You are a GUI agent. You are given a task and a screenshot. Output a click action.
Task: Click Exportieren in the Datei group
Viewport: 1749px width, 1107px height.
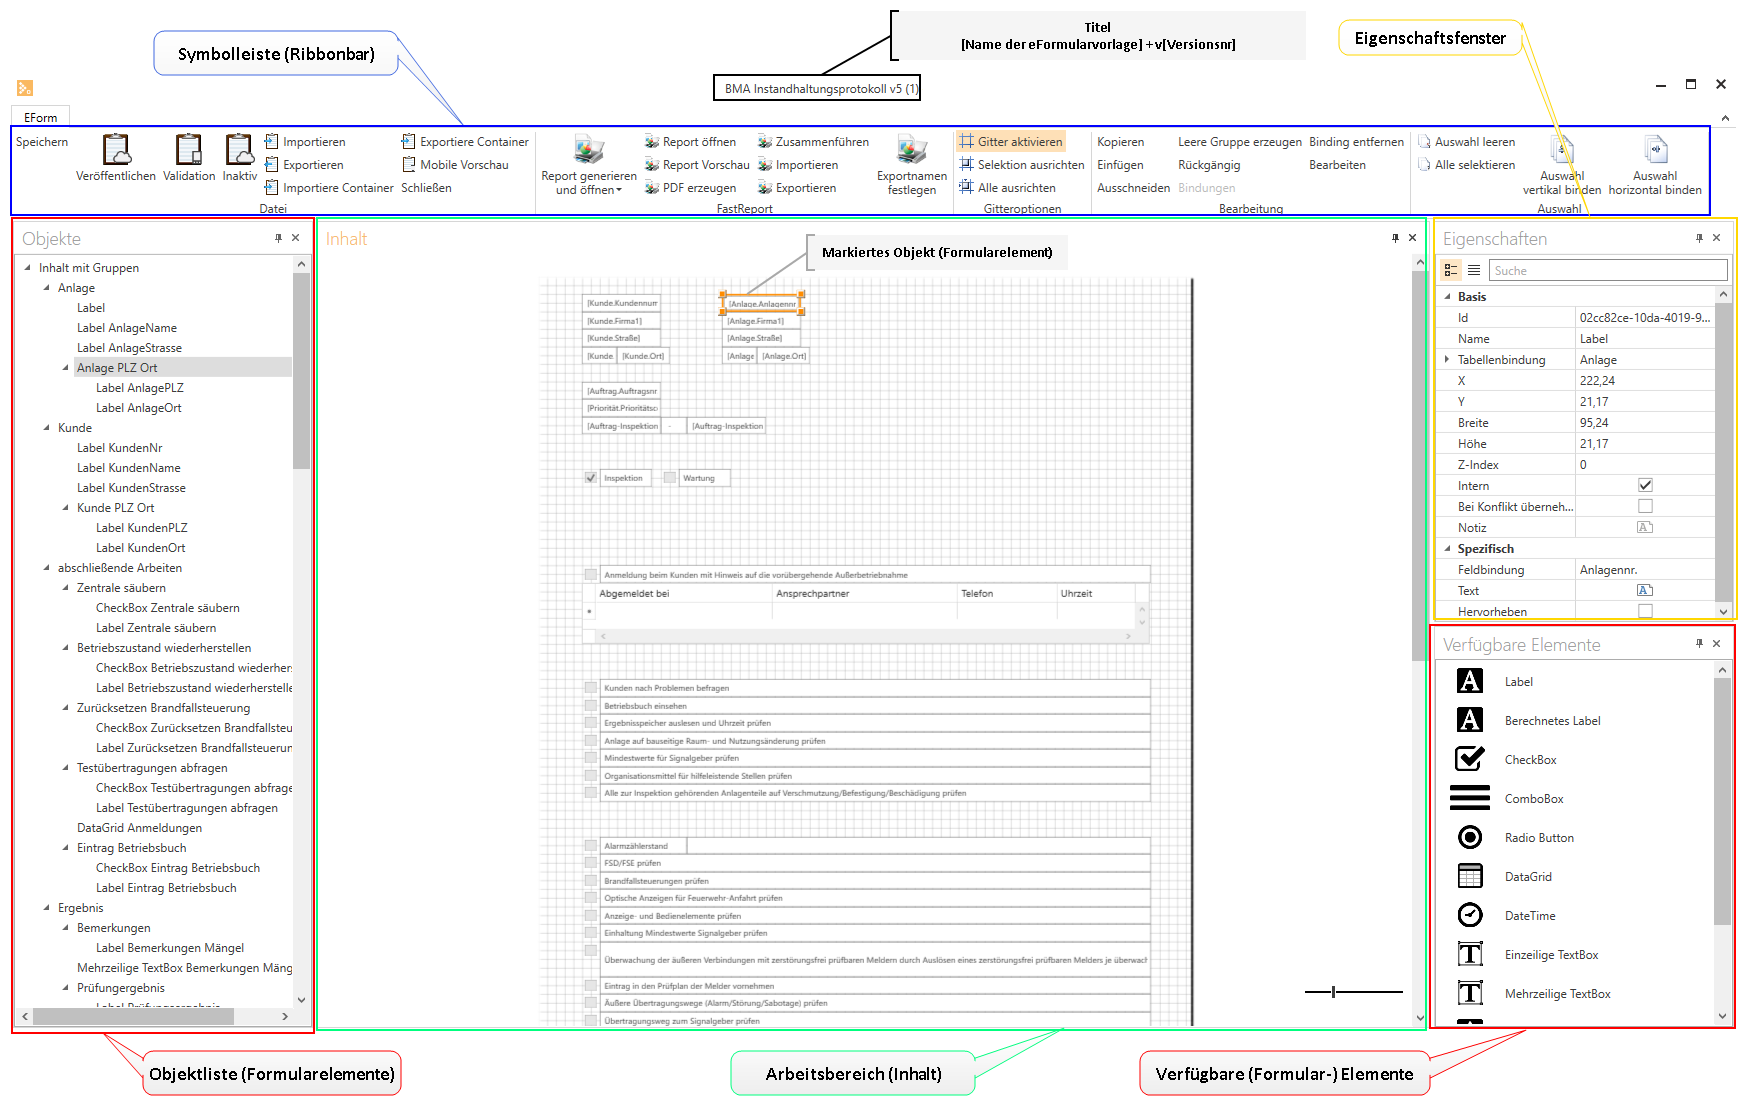[x=304, y=165]
